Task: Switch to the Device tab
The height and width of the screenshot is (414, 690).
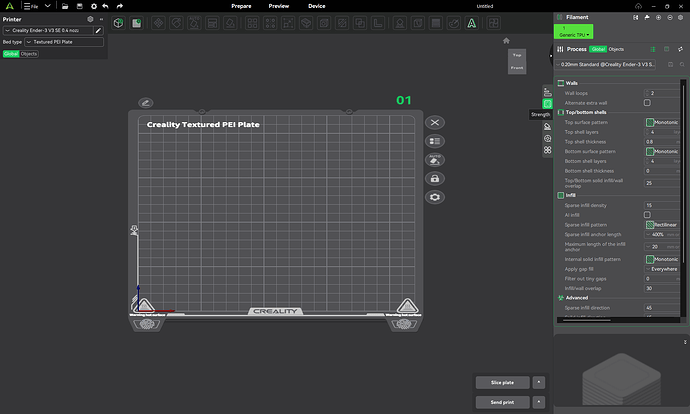Action: pyautogui.click(x=316, y=6)
